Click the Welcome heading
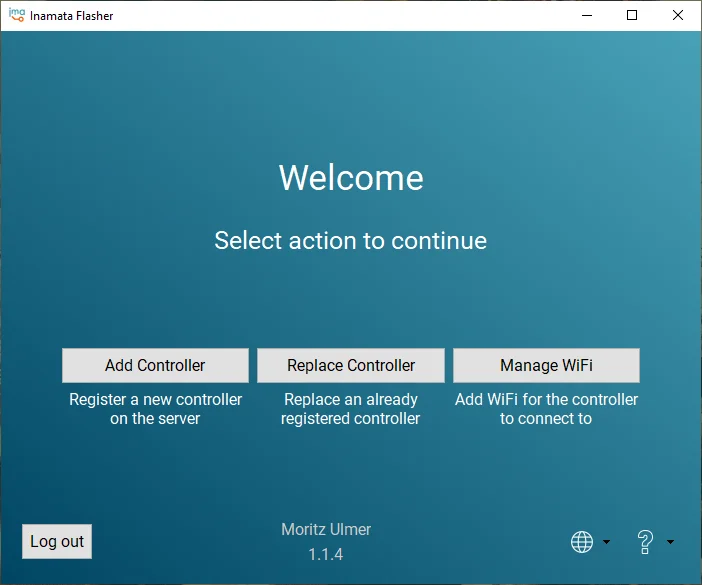The height and width of the screenshot is (585, 702). pyautogui.click(x=351, y=178)
